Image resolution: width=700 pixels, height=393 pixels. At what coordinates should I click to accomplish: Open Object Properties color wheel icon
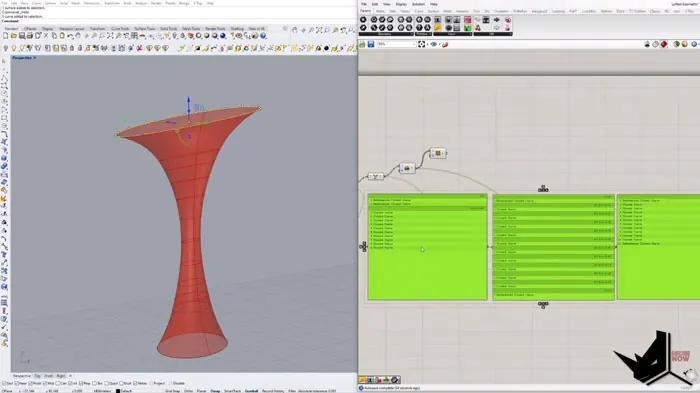pyautogui.click(x=199, y=36)
